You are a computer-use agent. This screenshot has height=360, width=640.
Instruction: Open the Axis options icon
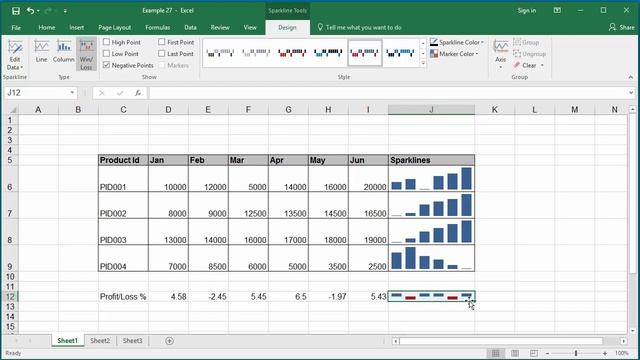tap(500, 54)
